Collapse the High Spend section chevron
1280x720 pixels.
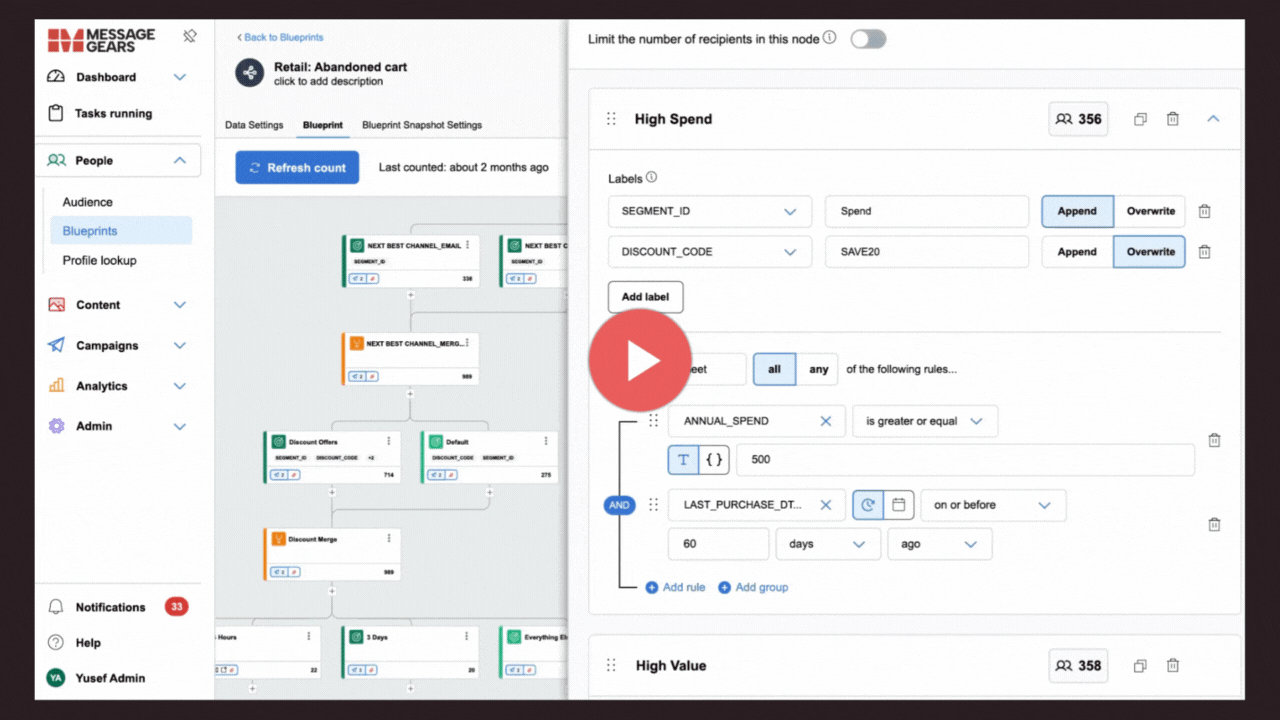(1213, 119)
